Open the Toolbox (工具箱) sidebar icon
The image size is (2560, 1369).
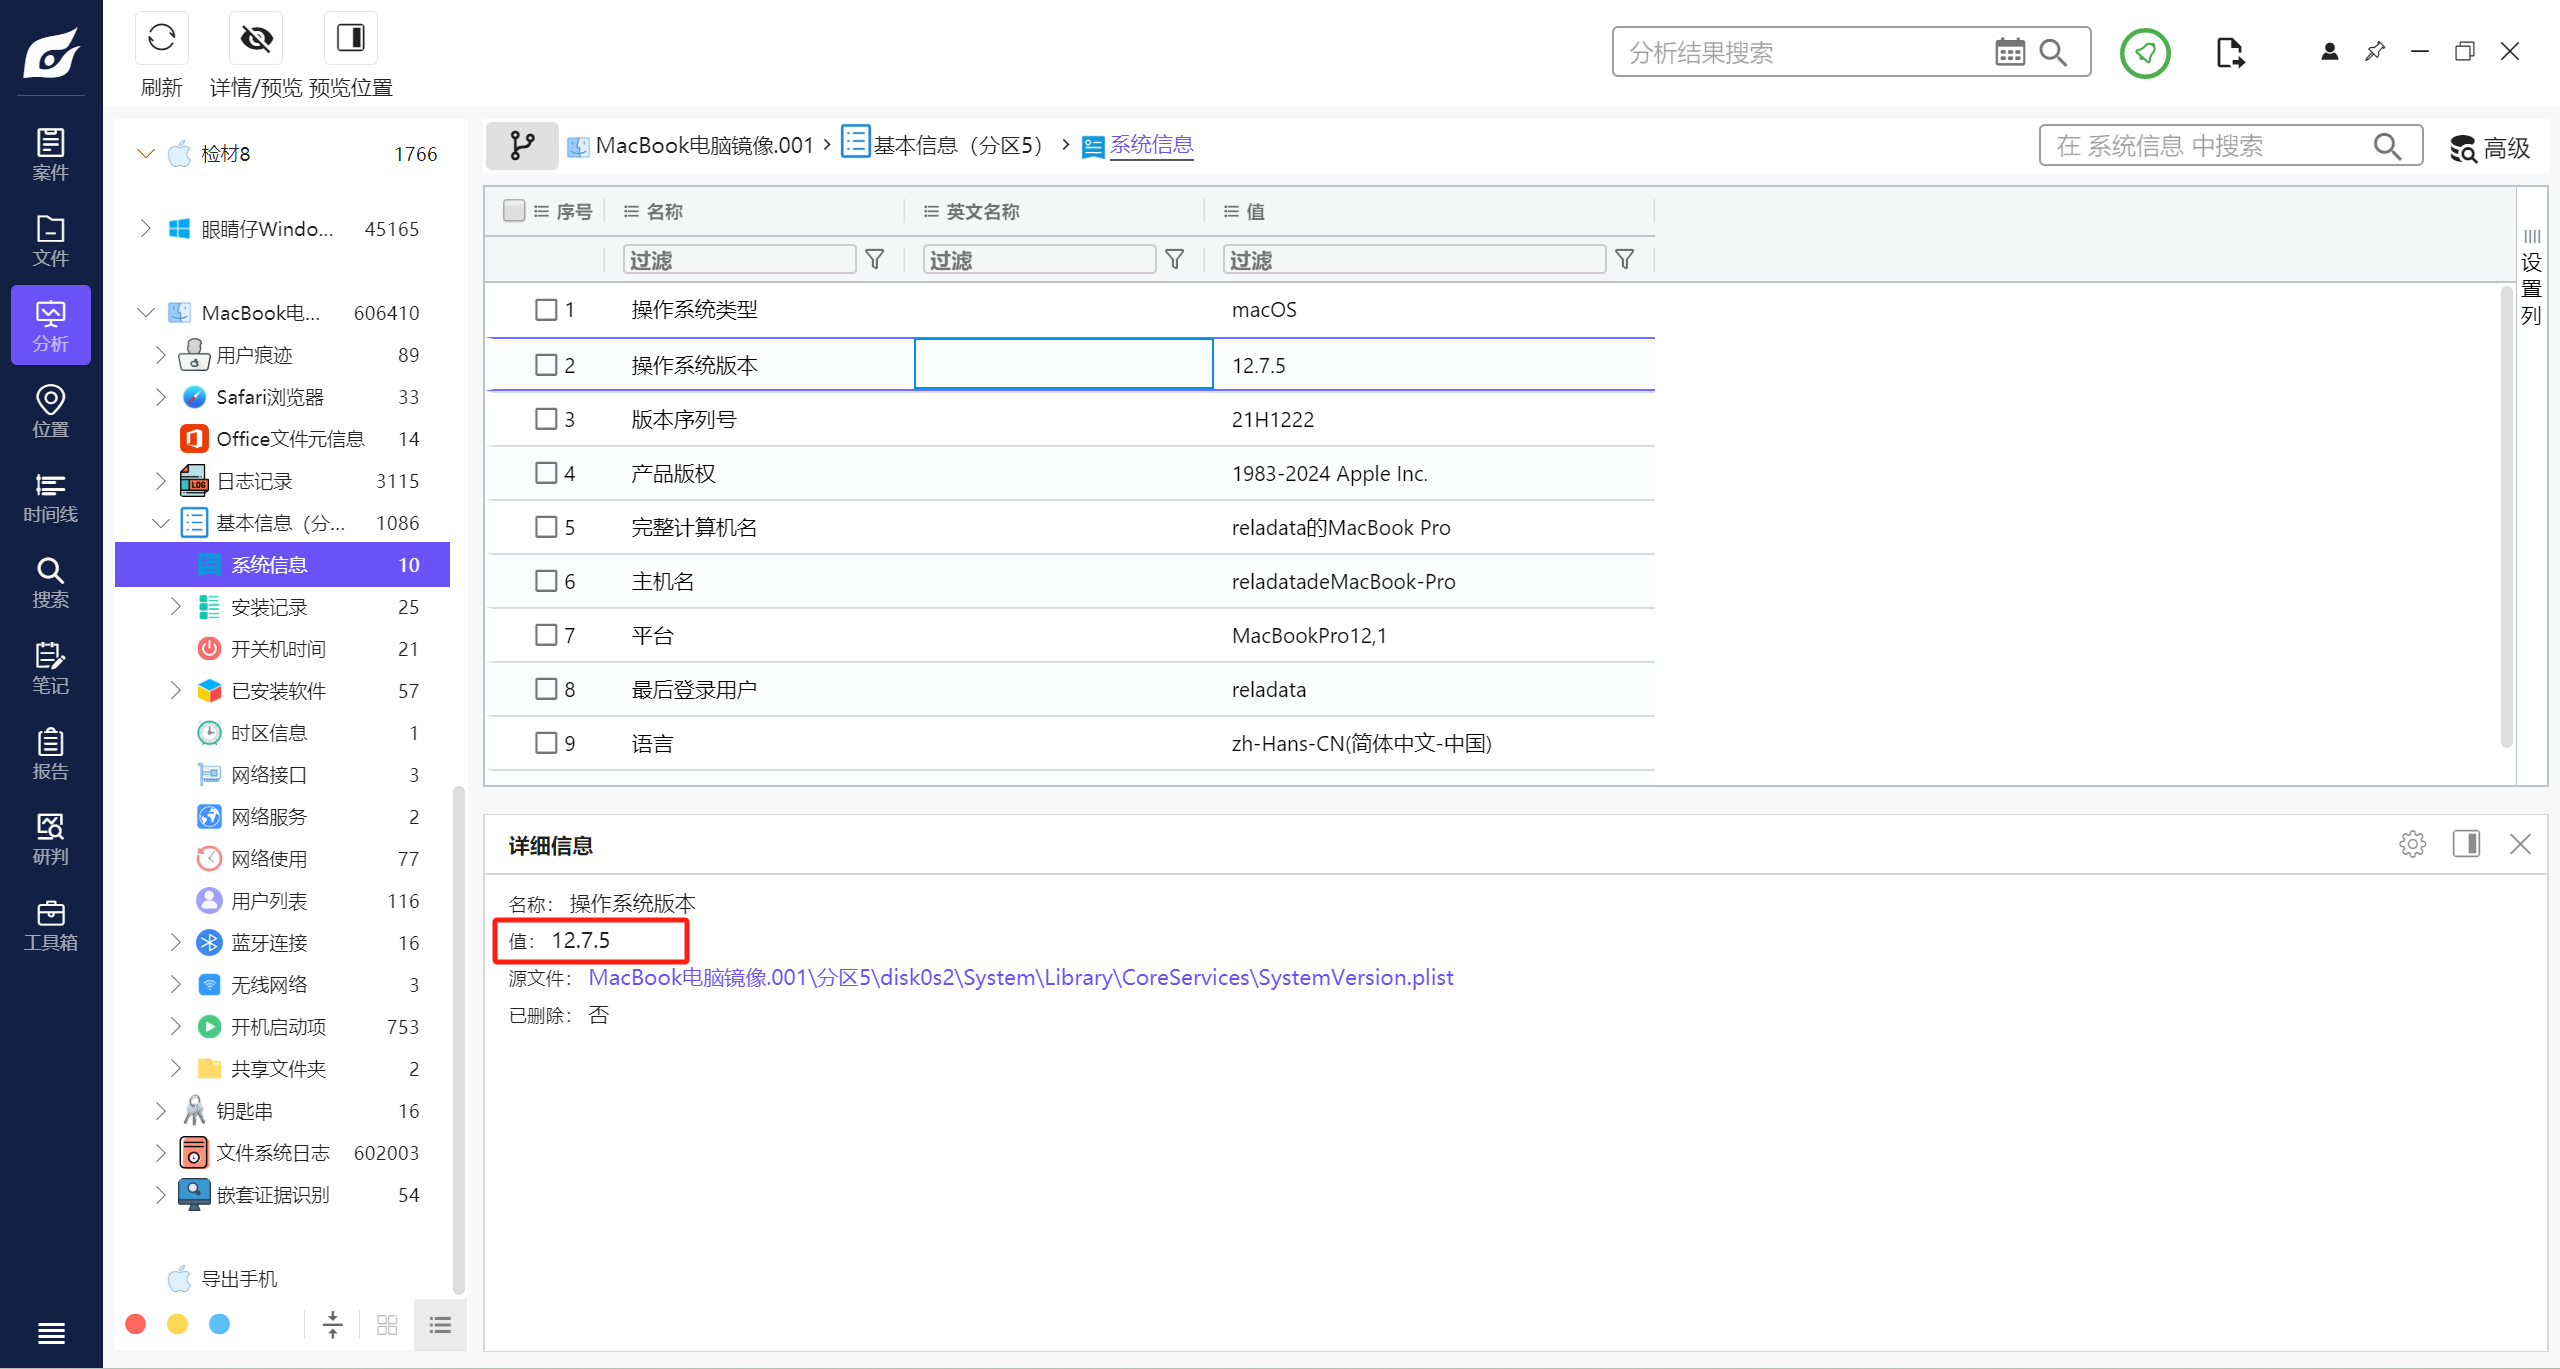point(50,925)
